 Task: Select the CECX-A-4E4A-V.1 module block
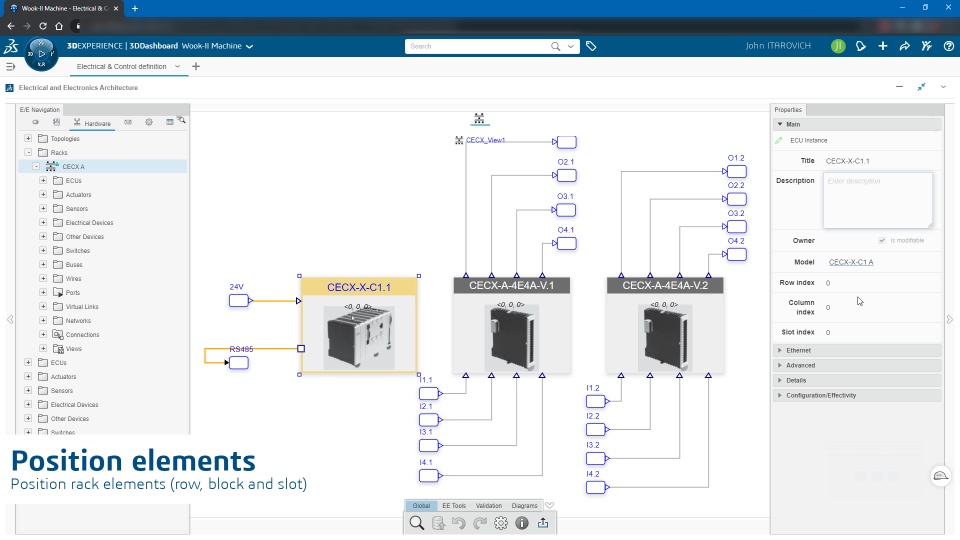tap(512, 325)
